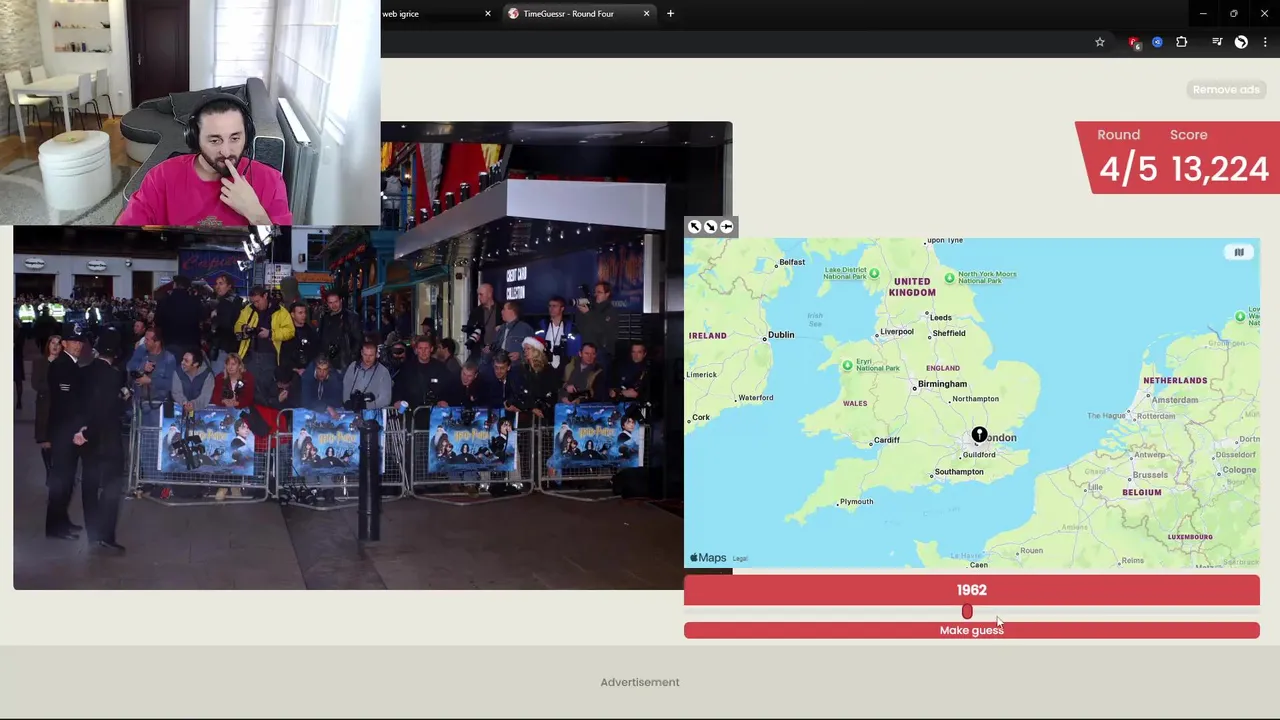Click Plymouth on the map
Viewport: 1280px width, 720px height.
click(856, 502)
